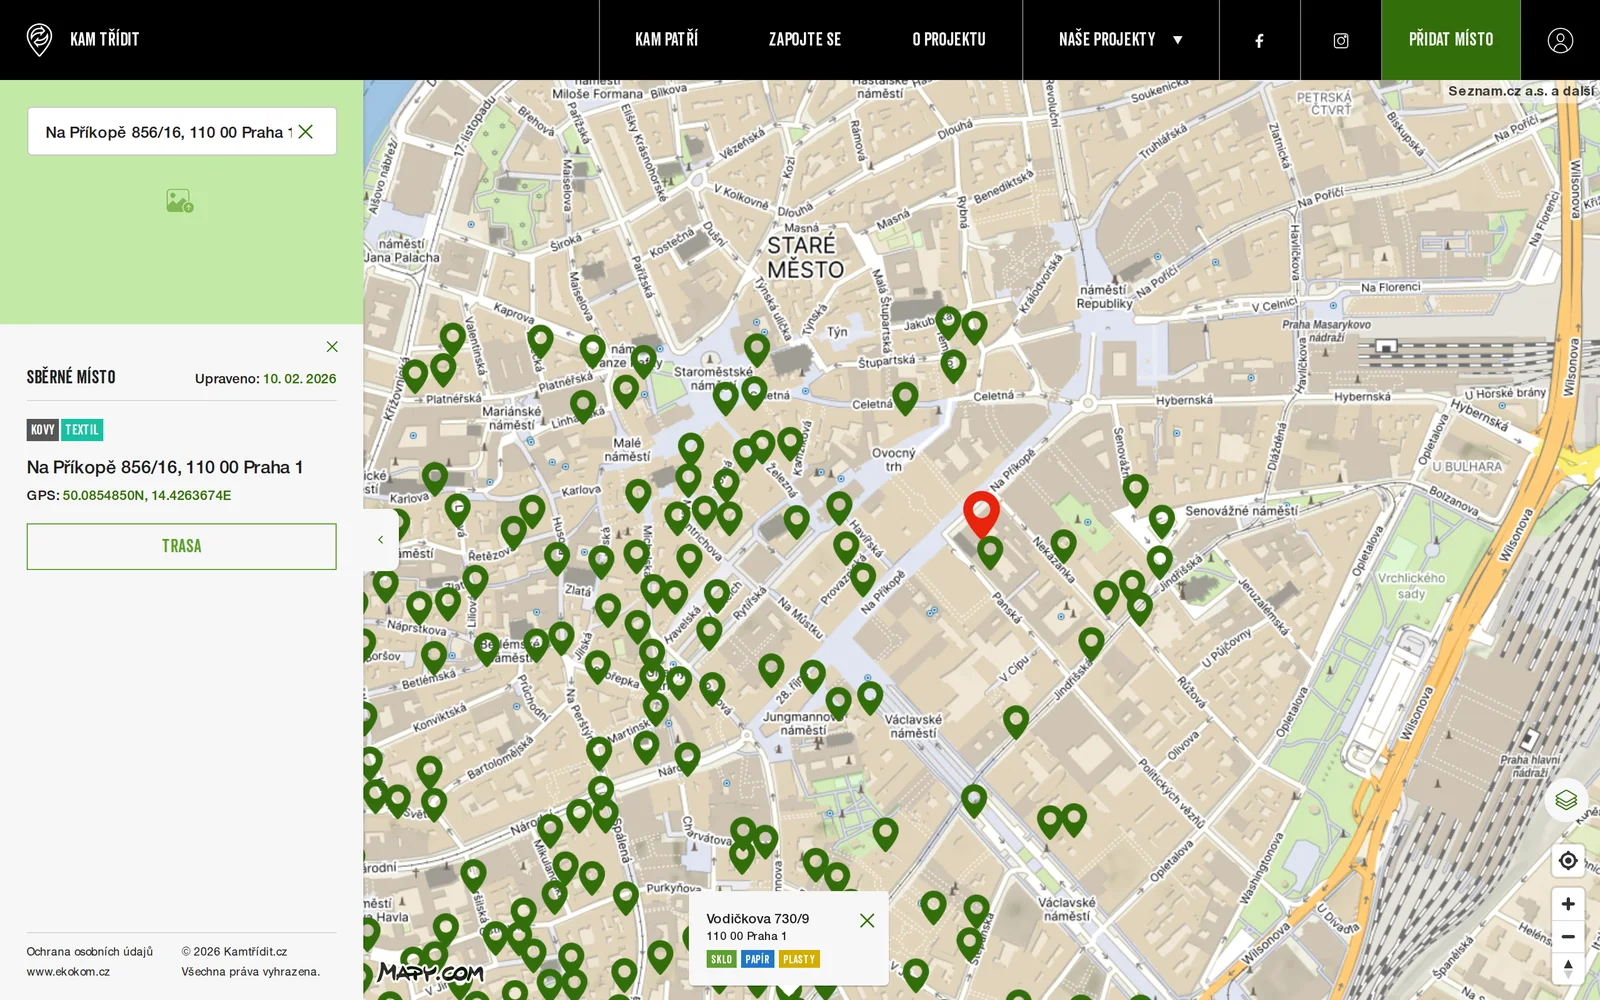
Task: Open the Zapojte se menu item
Action: [x=805, y=40]
